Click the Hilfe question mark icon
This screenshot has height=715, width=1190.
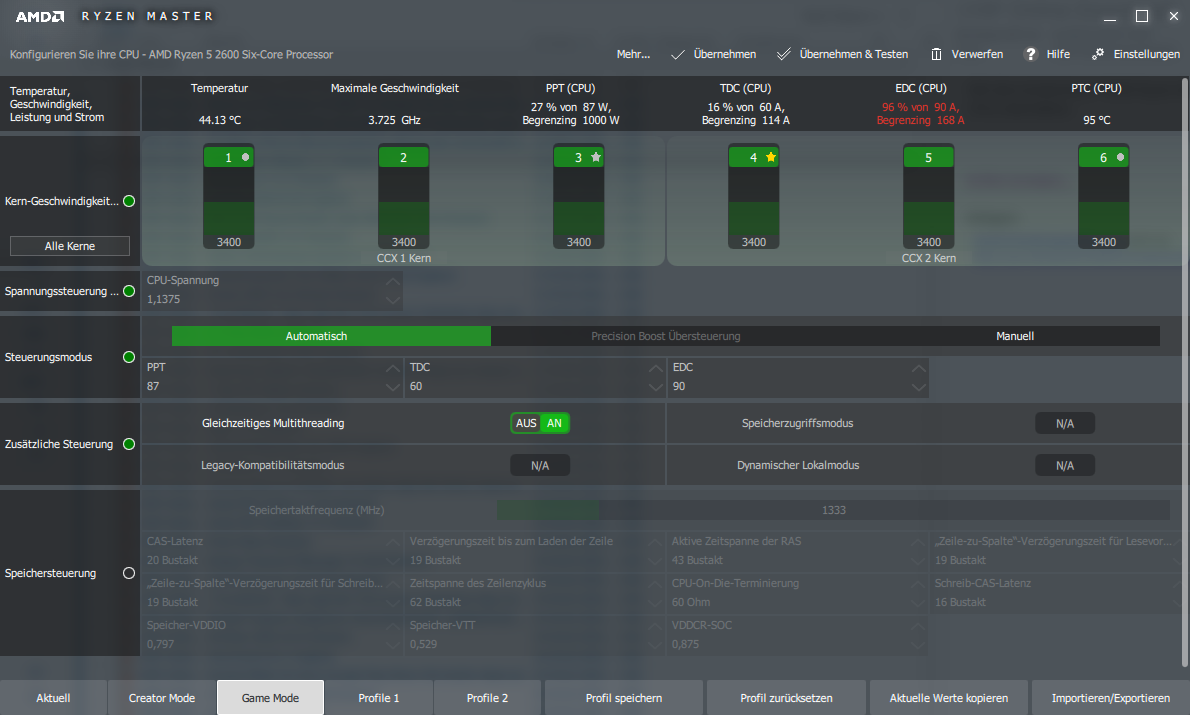point(1030,54)
